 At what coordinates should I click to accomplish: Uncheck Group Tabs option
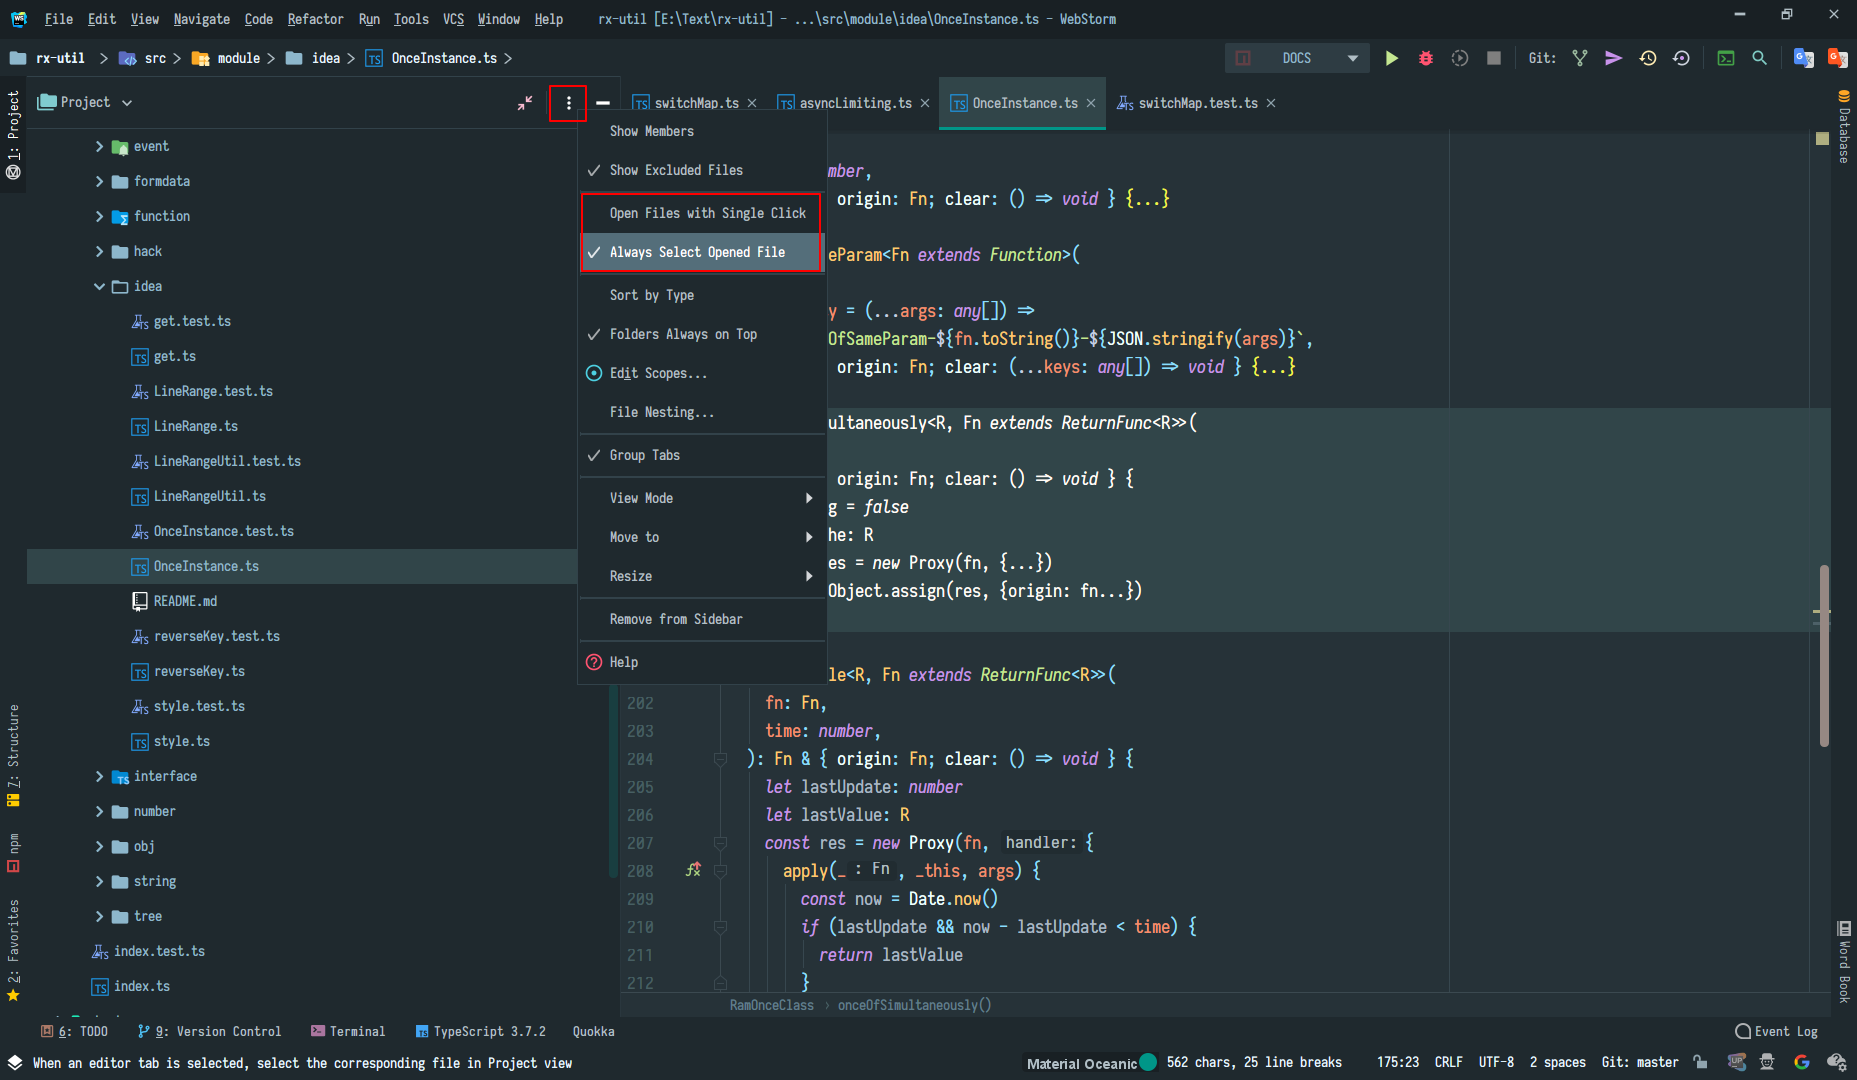click(x=702, y=455)
